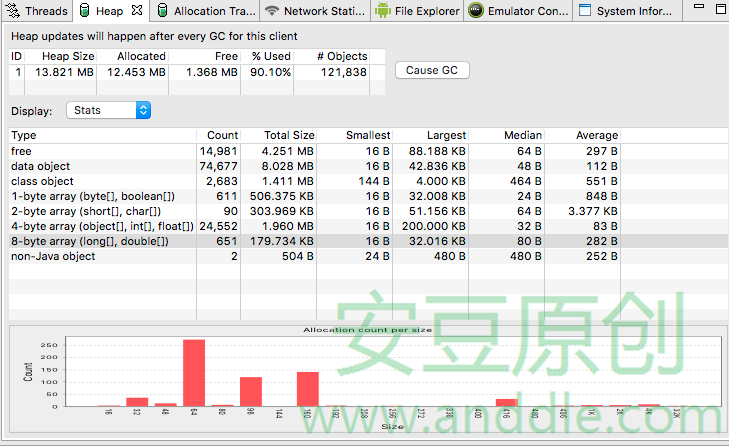Select the 4-byte array row
The width and height of the screenshot is (729, 446).
point(368,226)
